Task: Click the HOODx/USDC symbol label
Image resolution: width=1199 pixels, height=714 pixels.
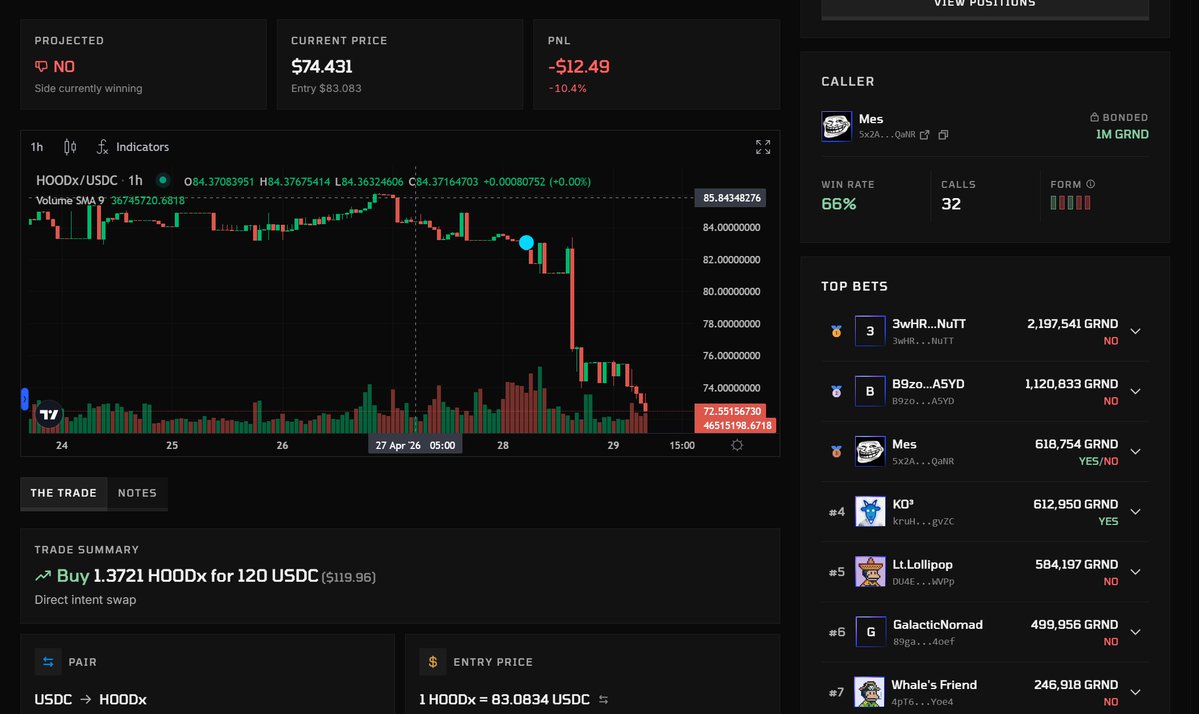Action: [76, 180]
